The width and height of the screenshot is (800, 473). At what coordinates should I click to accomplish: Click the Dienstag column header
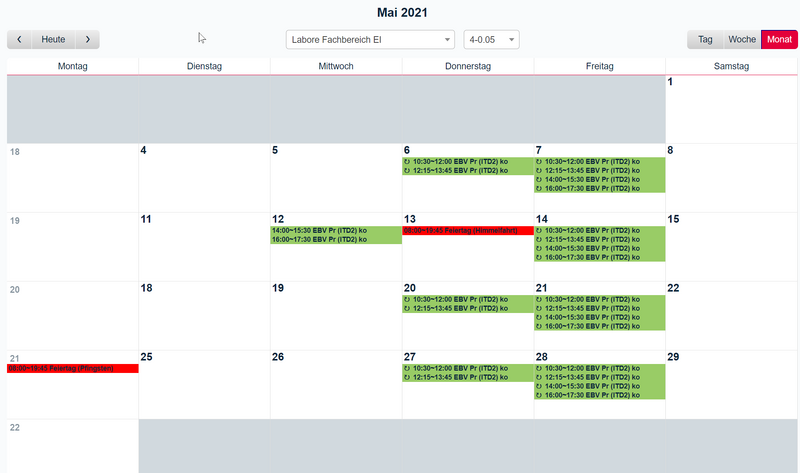pos(204,66)
